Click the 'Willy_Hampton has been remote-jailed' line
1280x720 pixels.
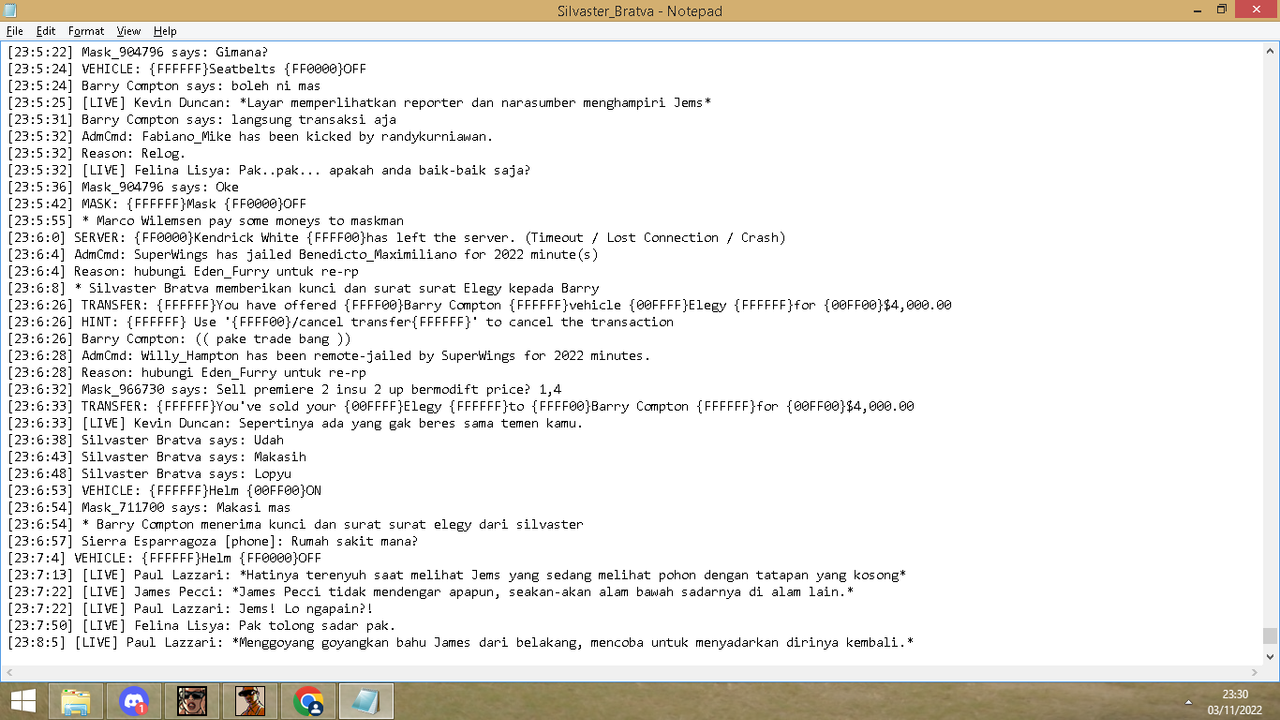329,355
